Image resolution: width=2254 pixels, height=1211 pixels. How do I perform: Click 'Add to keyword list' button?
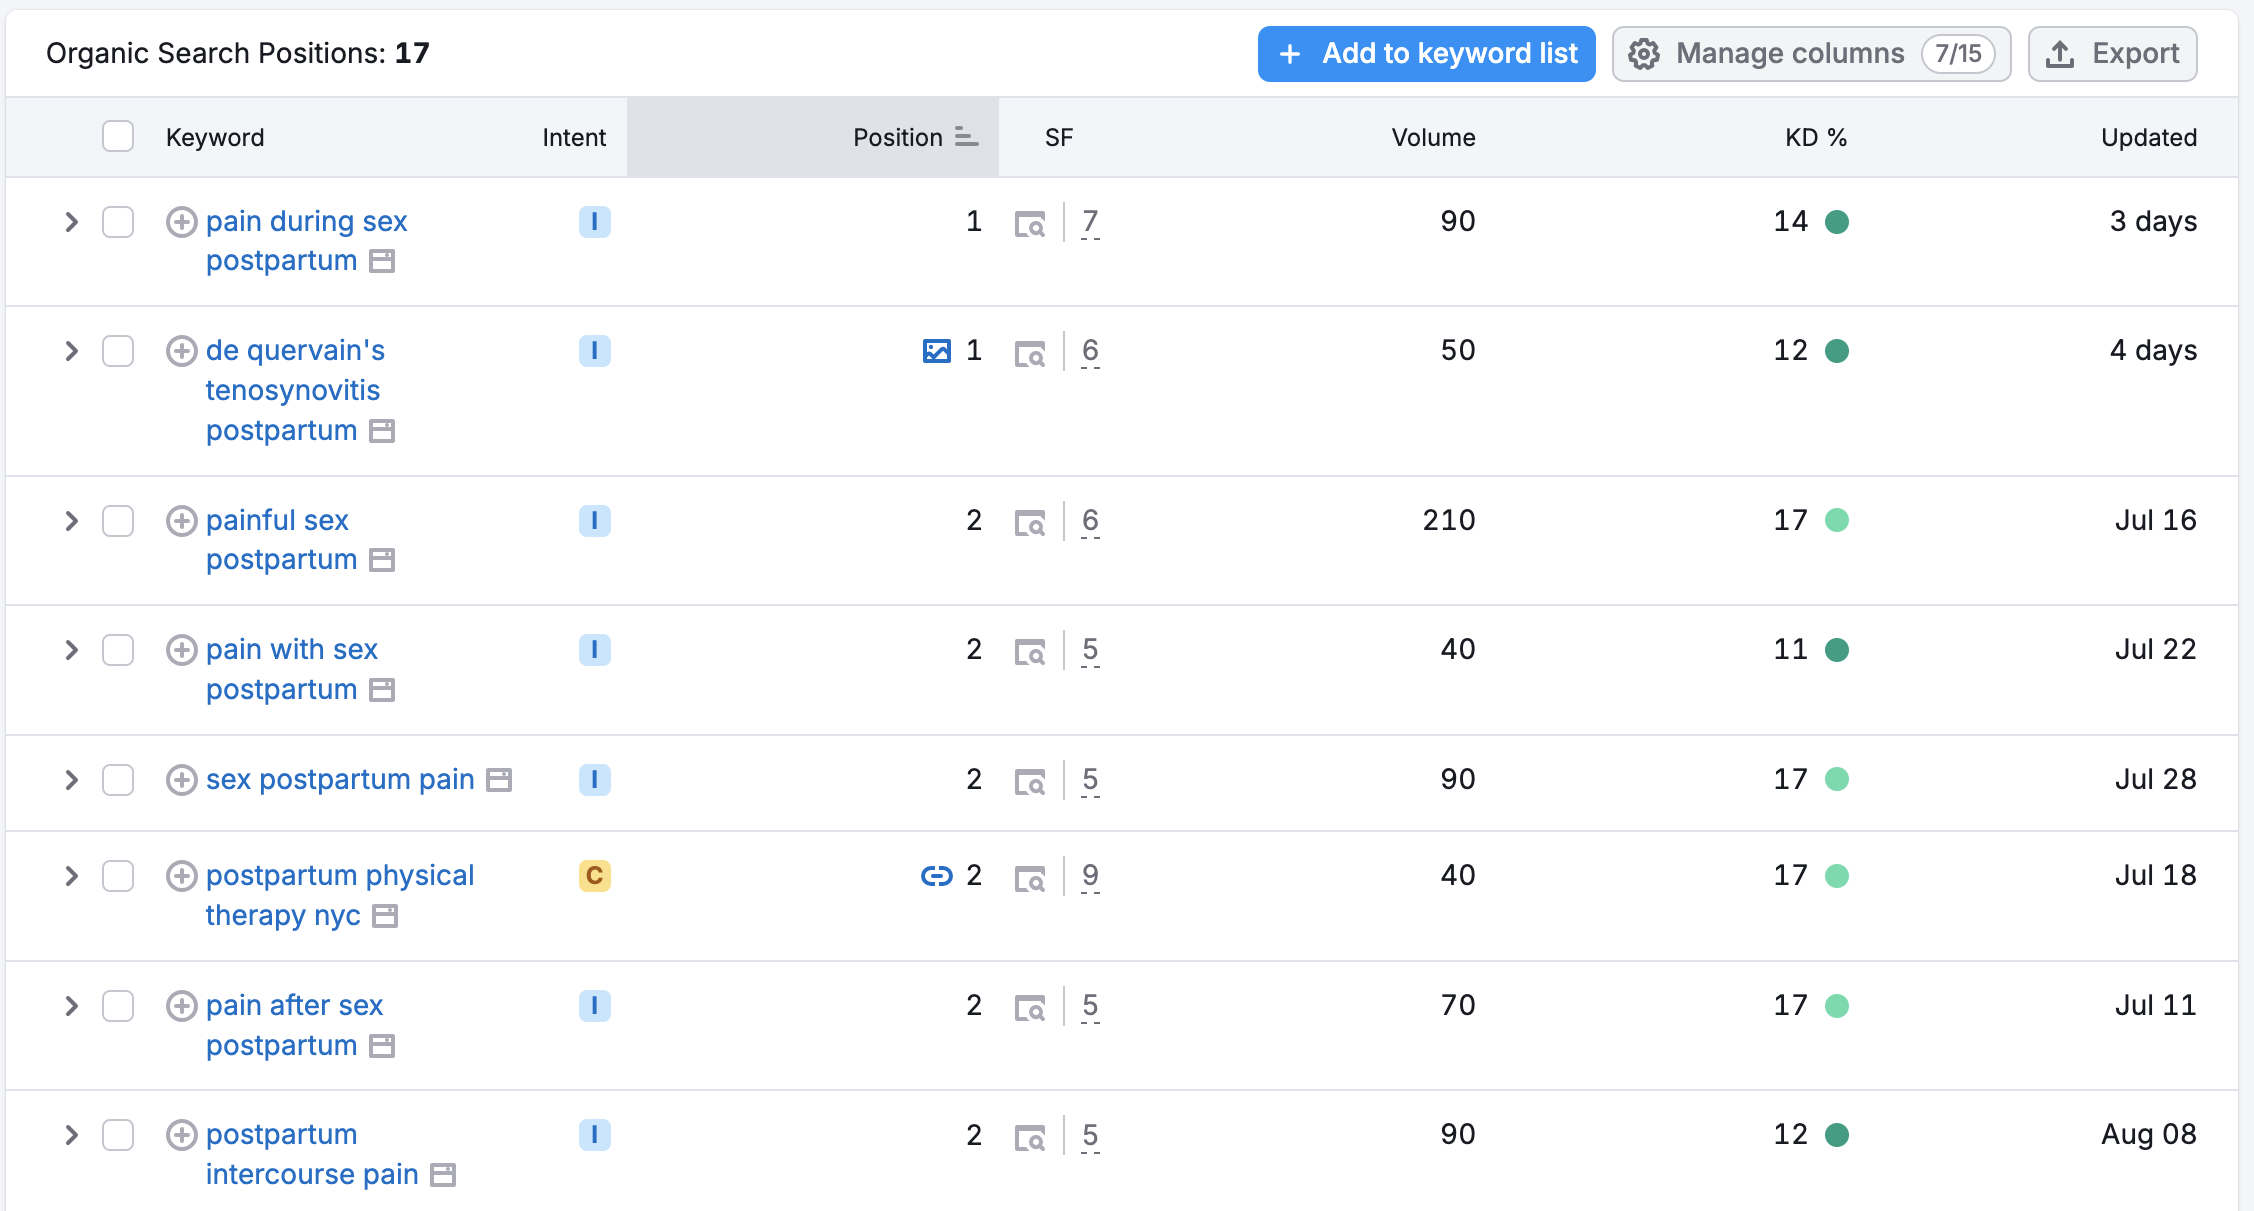click(x=1426, y=54)
